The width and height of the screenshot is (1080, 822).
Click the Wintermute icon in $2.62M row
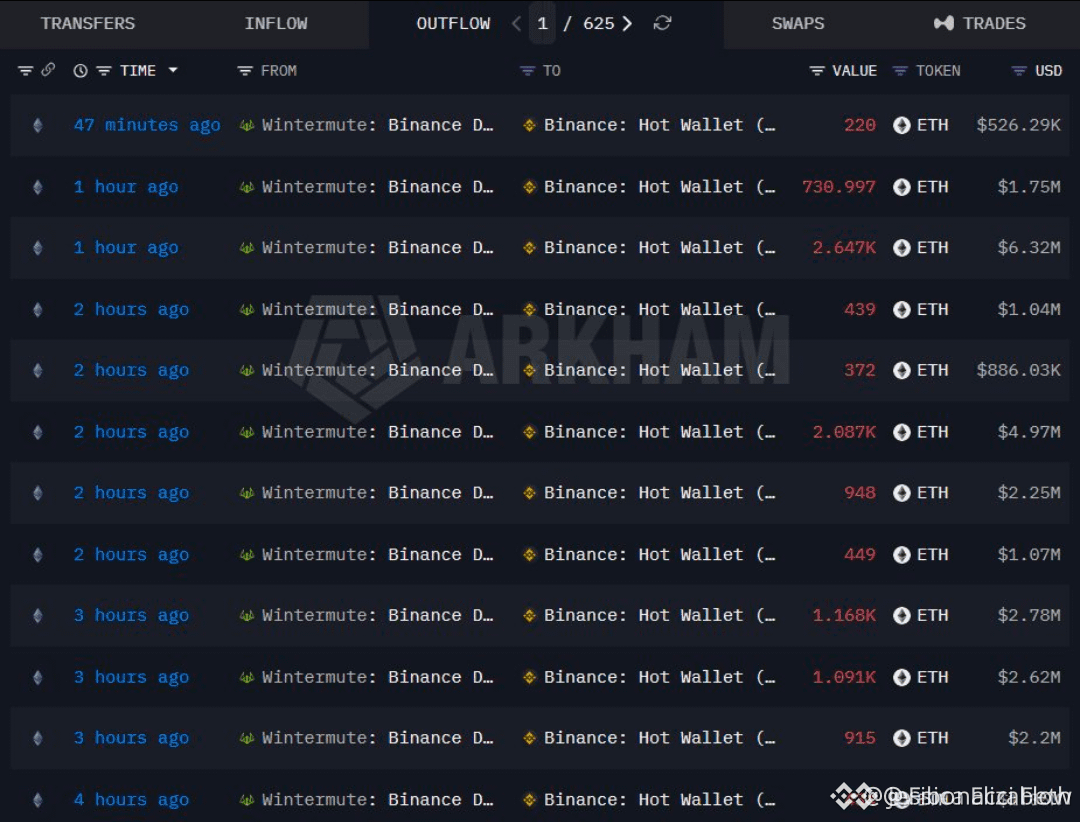tap(247, 677)
